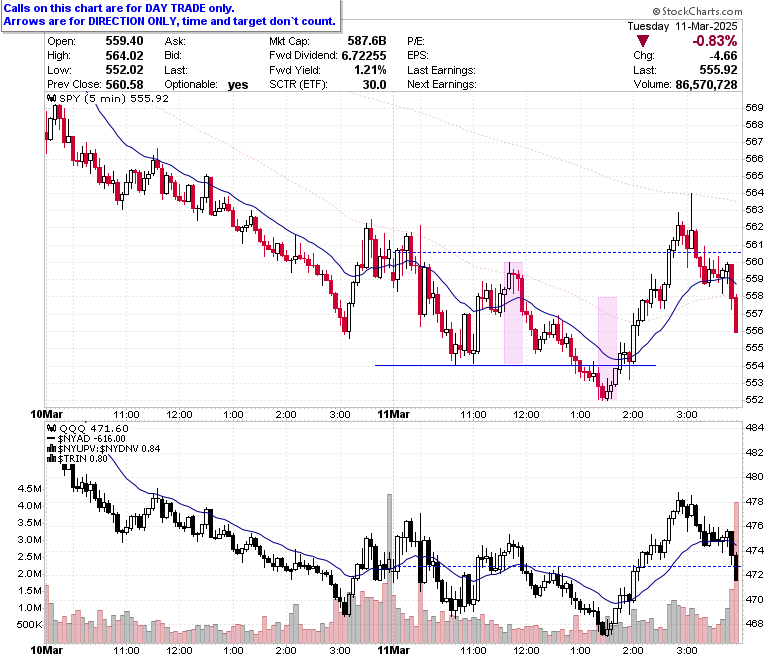The image size is (780, 659).
Task: Click the Fwd Dividend value '6.72255'
Action: [364, 55]
